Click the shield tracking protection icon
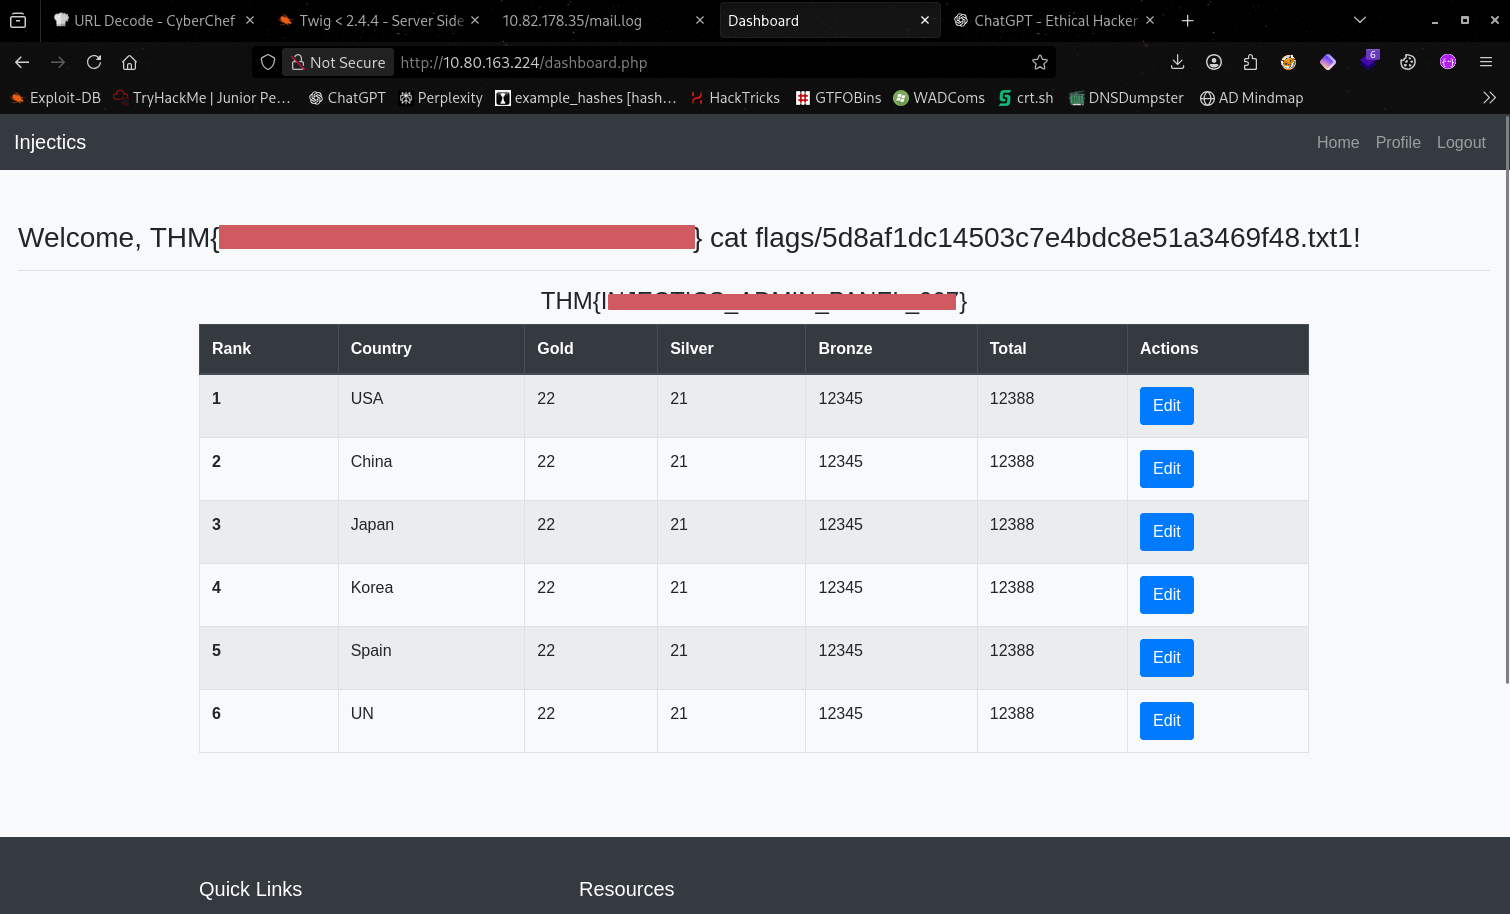 point(268,62)
